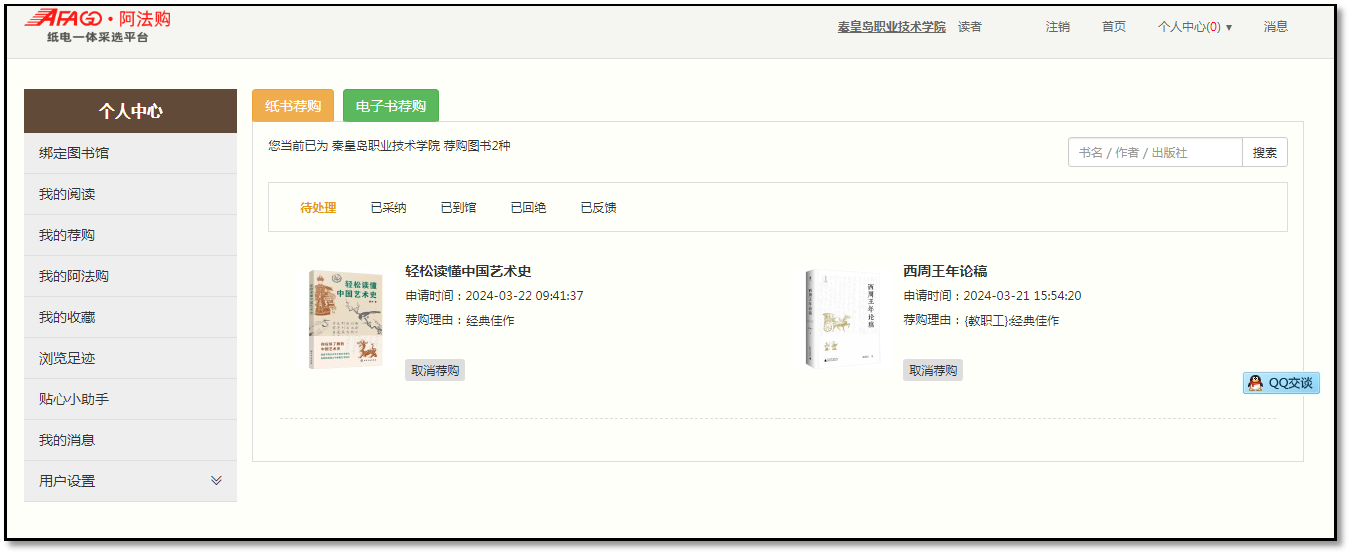Show the 已回绝 recommendations
This screenshot has height=554, width=1355.
(528, 208)
